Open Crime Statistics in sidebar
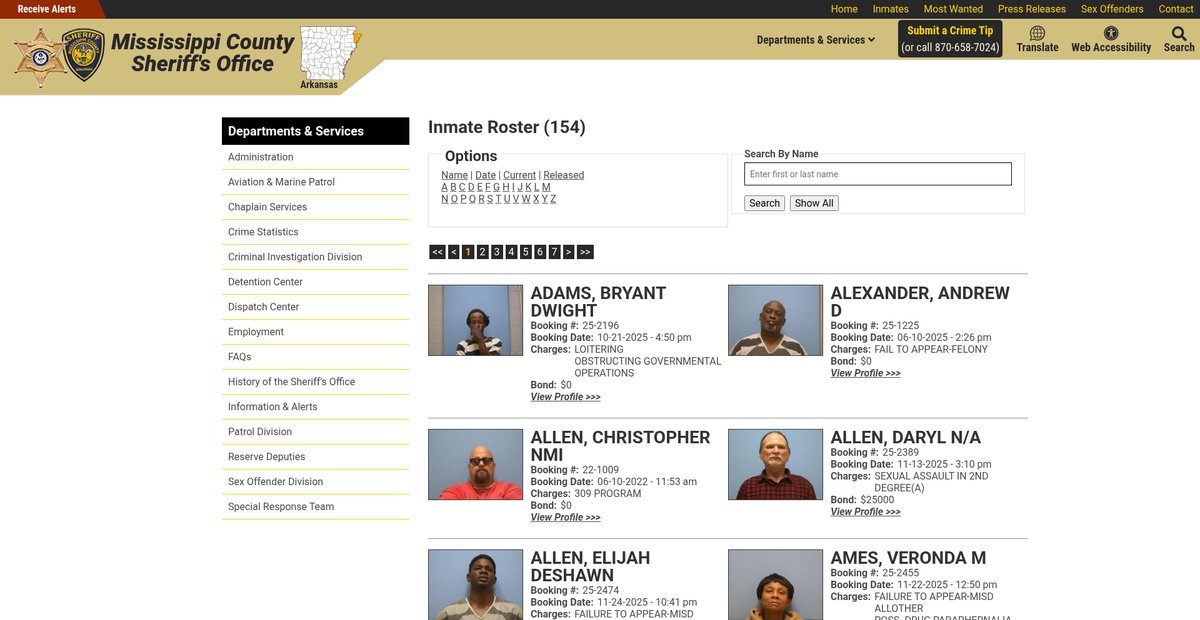Viewport: 1200px width, 620px height. click(x=315, y=232)
